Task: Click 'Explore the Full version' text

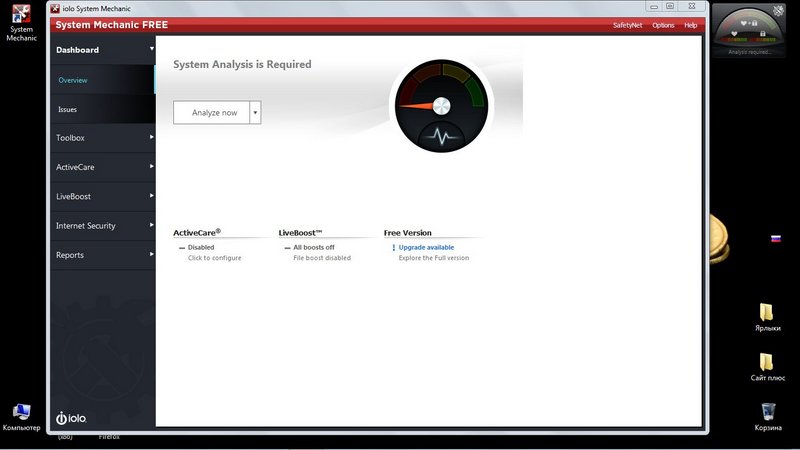Action: click(434, 258)
